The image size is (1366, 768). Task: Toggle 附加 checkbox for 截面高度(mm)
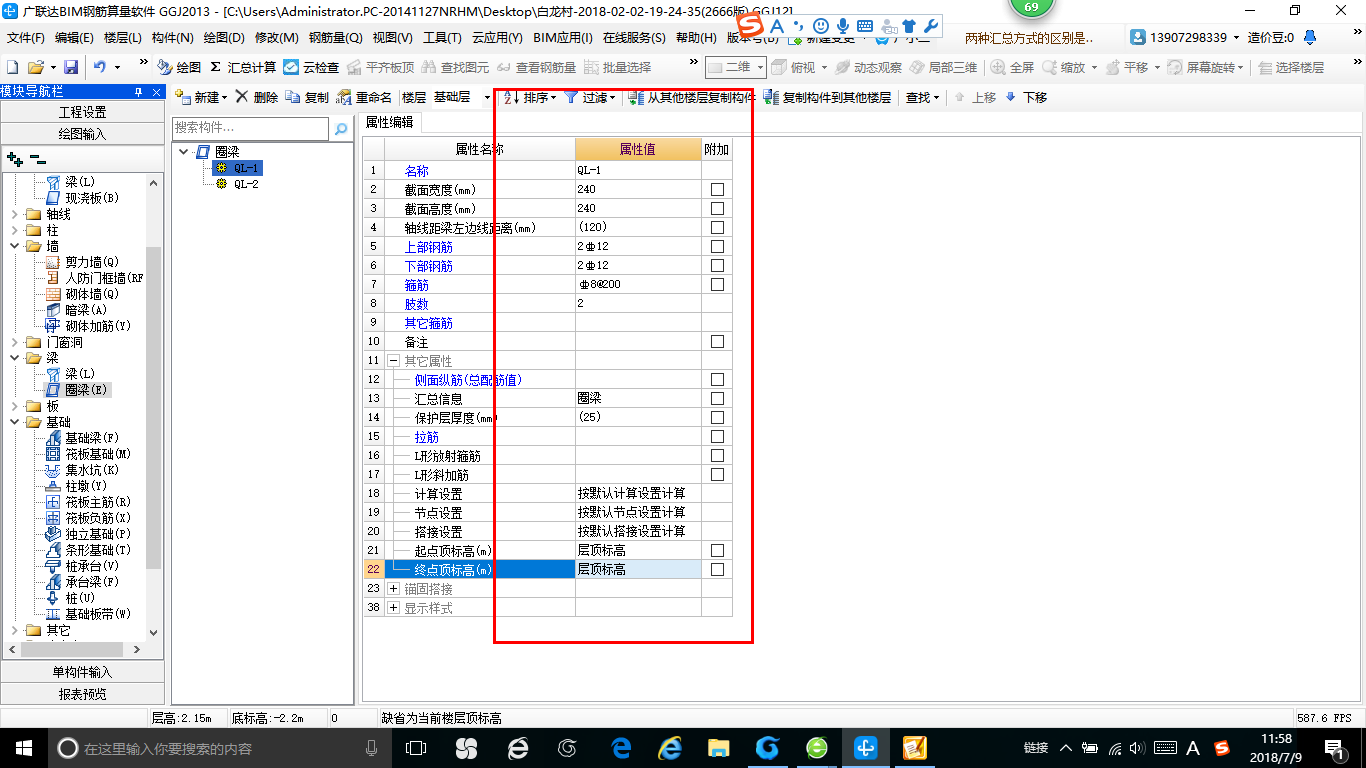[x=717, y=209]
